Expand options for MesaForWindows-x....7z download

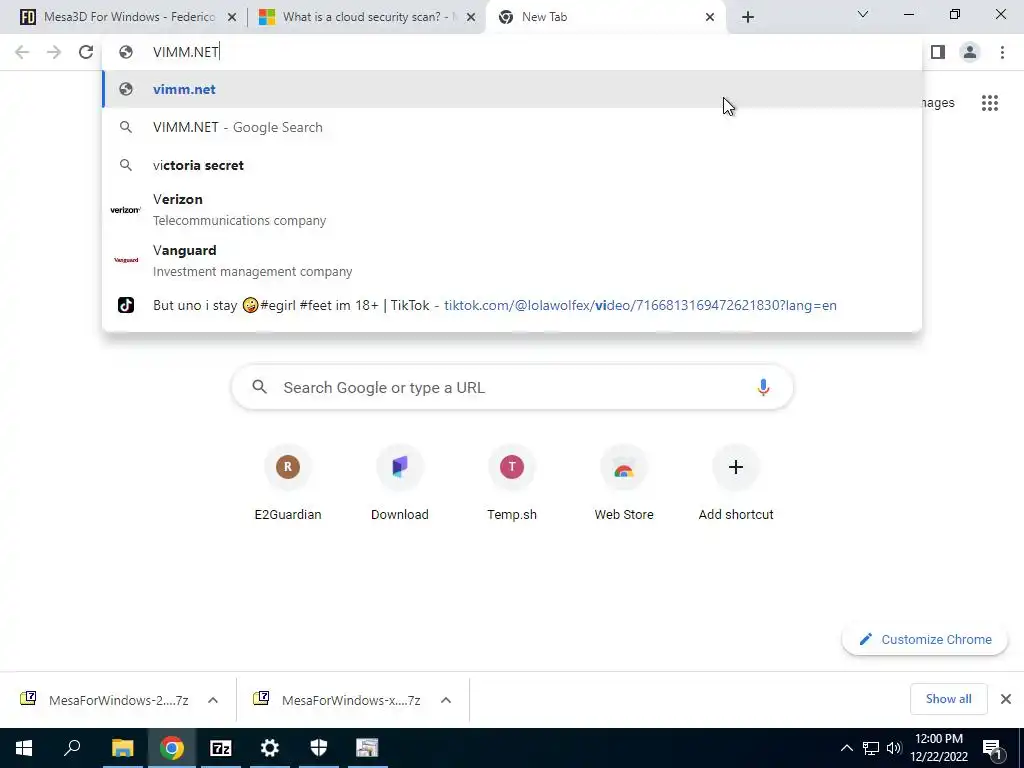tap(446, 700)
